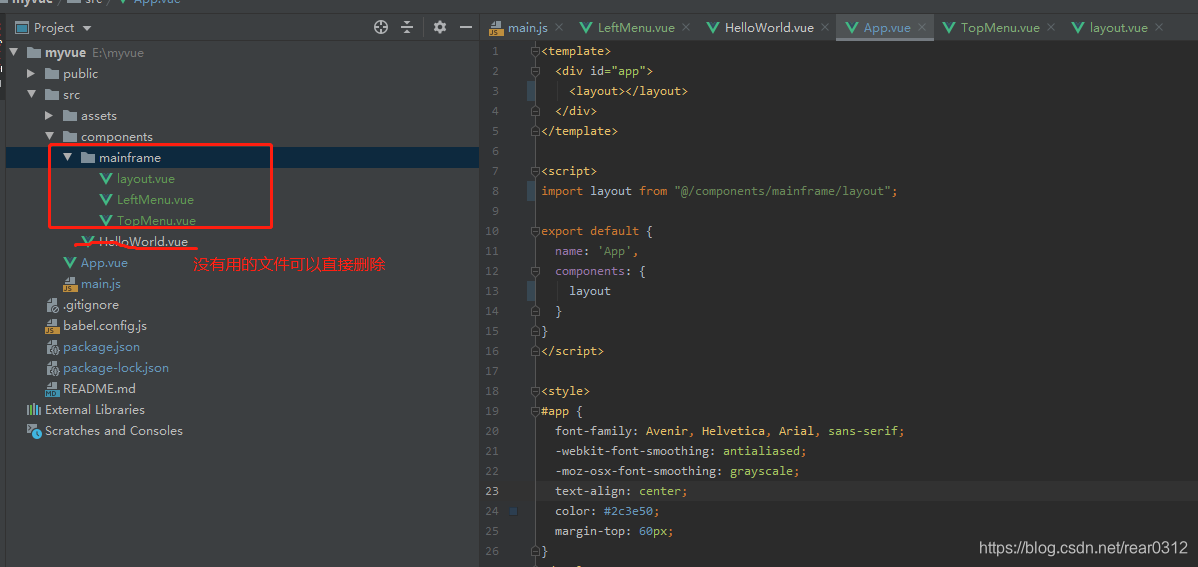The image size is (1198, 567).
Task: Select package-lock.json file
Action: point(116,368)
